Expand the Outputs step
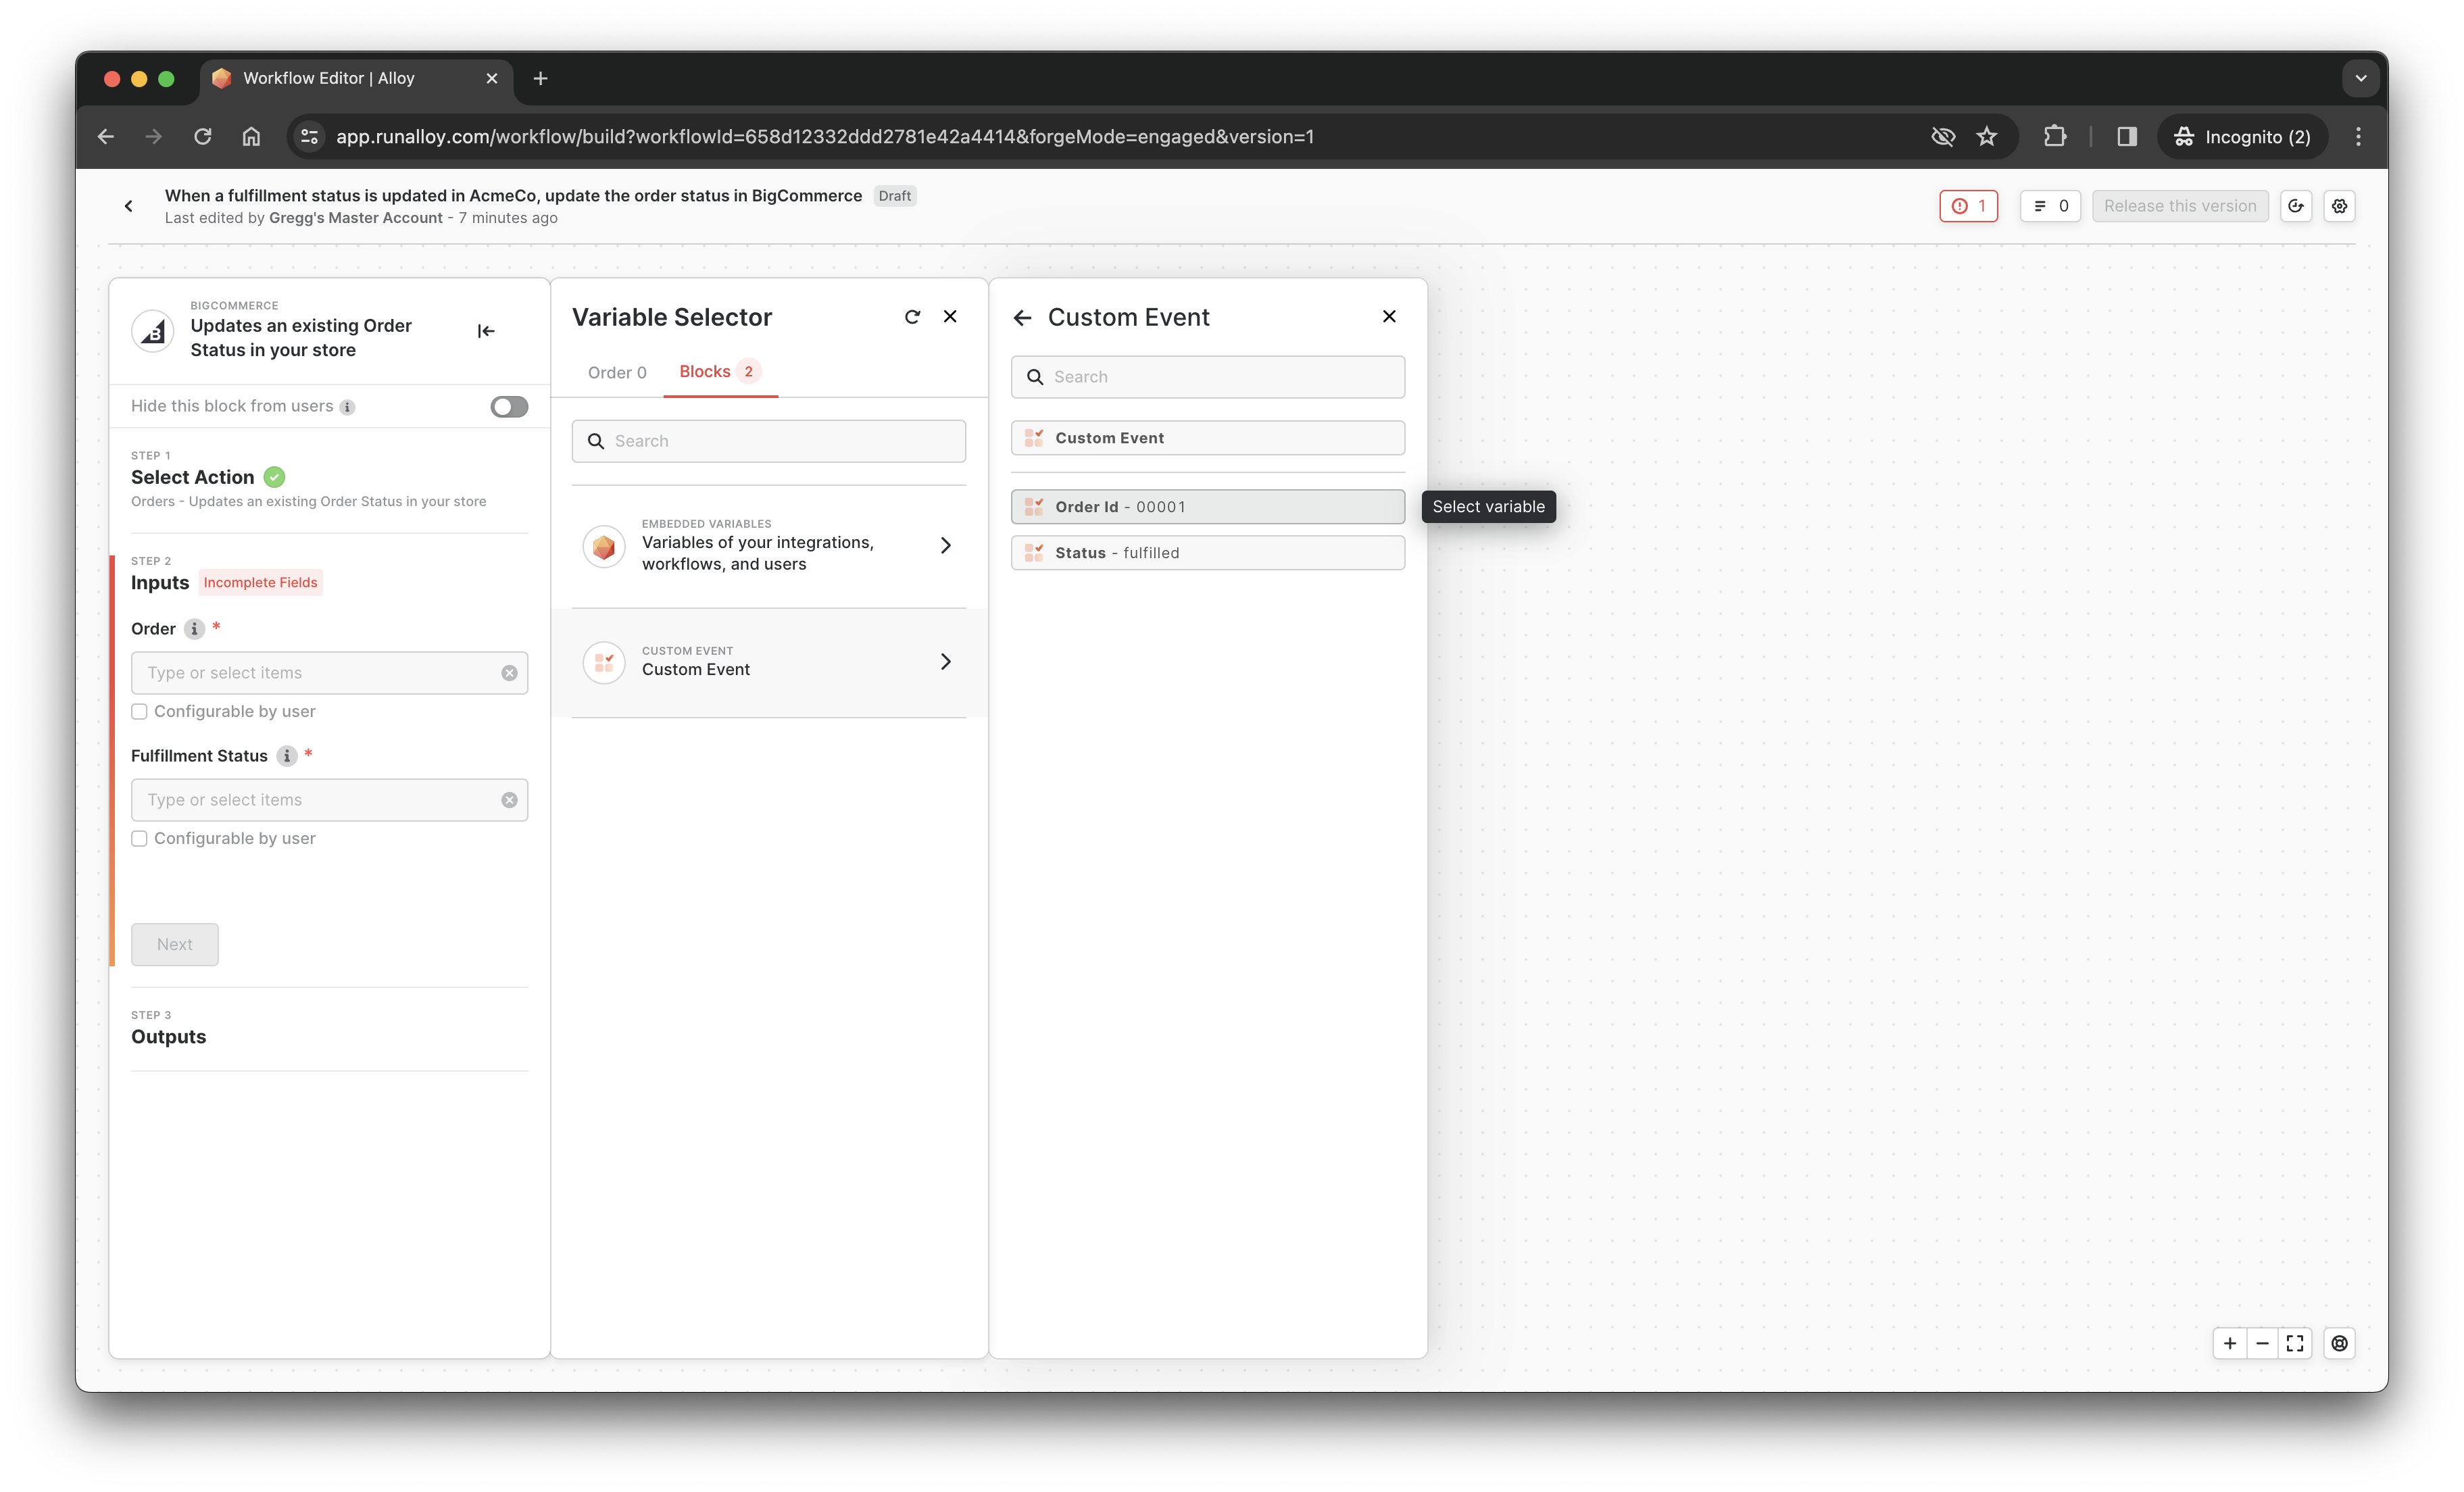Viewport: 2464px width, 1492px height. click(x=168, y=1036)
